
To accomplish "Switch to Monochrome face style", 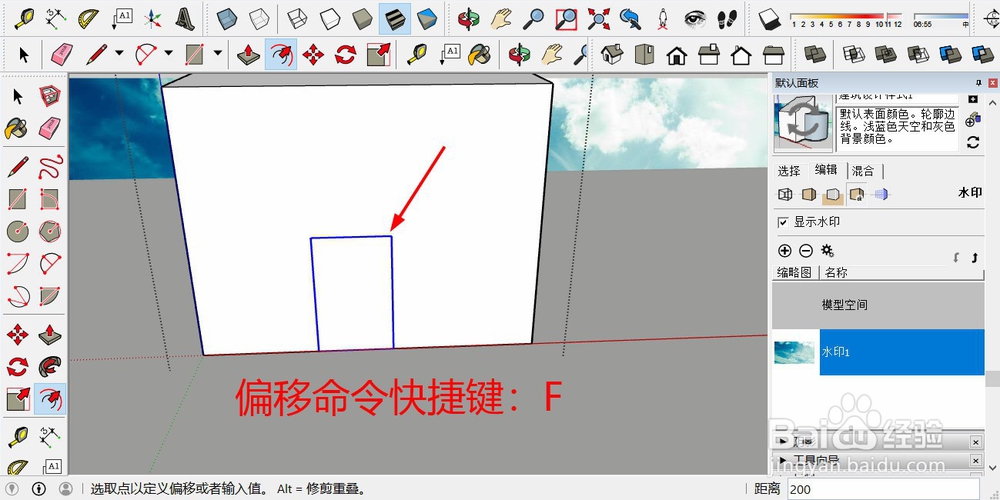I will coord(427,18).
